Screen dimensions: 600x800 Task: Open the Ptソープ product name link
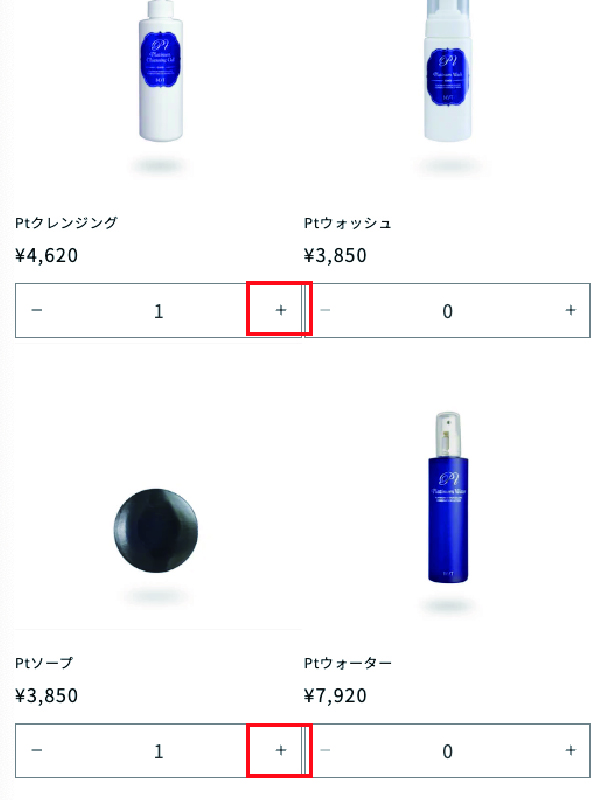tap(44, 663)
